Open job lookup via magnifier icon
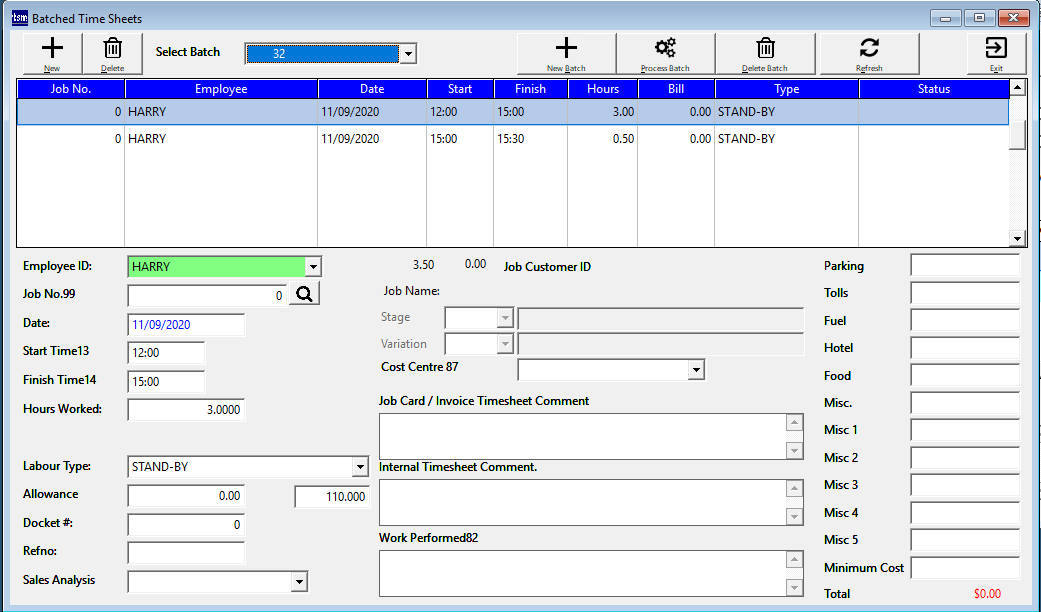 tap(304, 295)
